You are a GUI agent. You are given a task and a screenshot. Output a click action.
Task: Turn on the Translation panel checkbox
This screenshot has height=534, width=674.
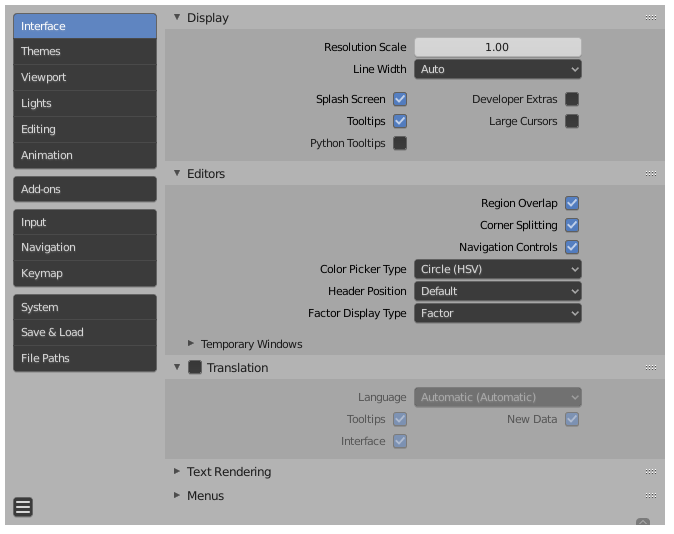click(195, 368)
